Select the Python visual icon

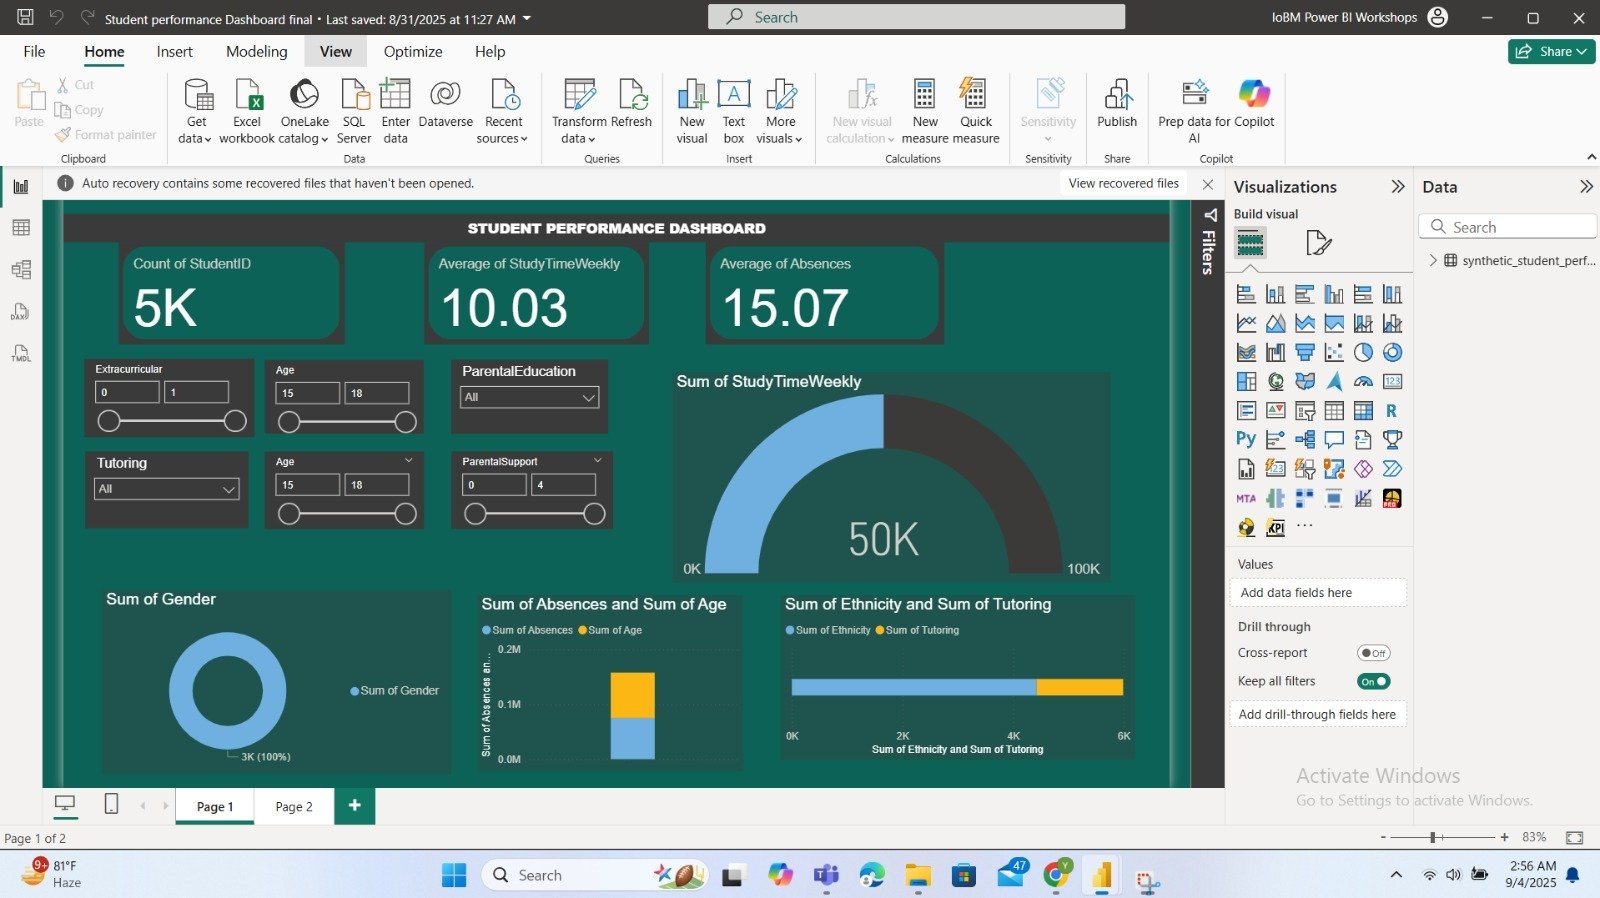tap(1246, 439)
